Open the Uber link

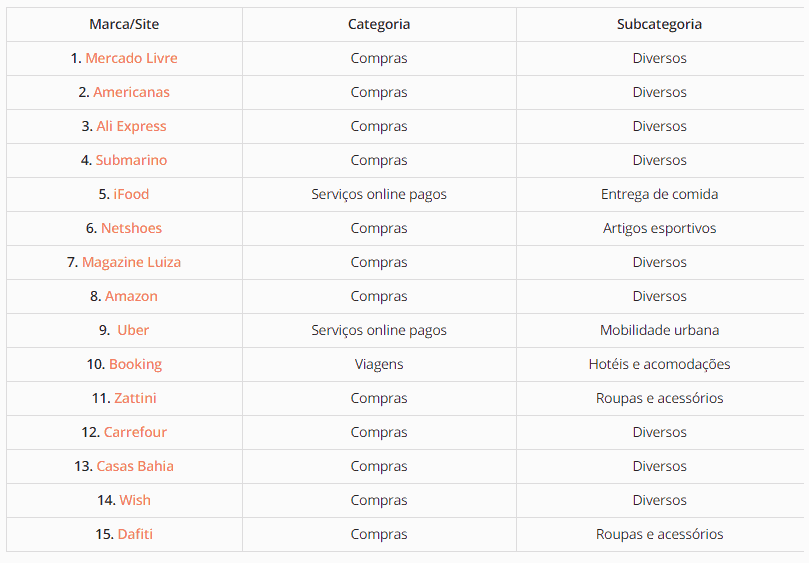click(133, 330)
